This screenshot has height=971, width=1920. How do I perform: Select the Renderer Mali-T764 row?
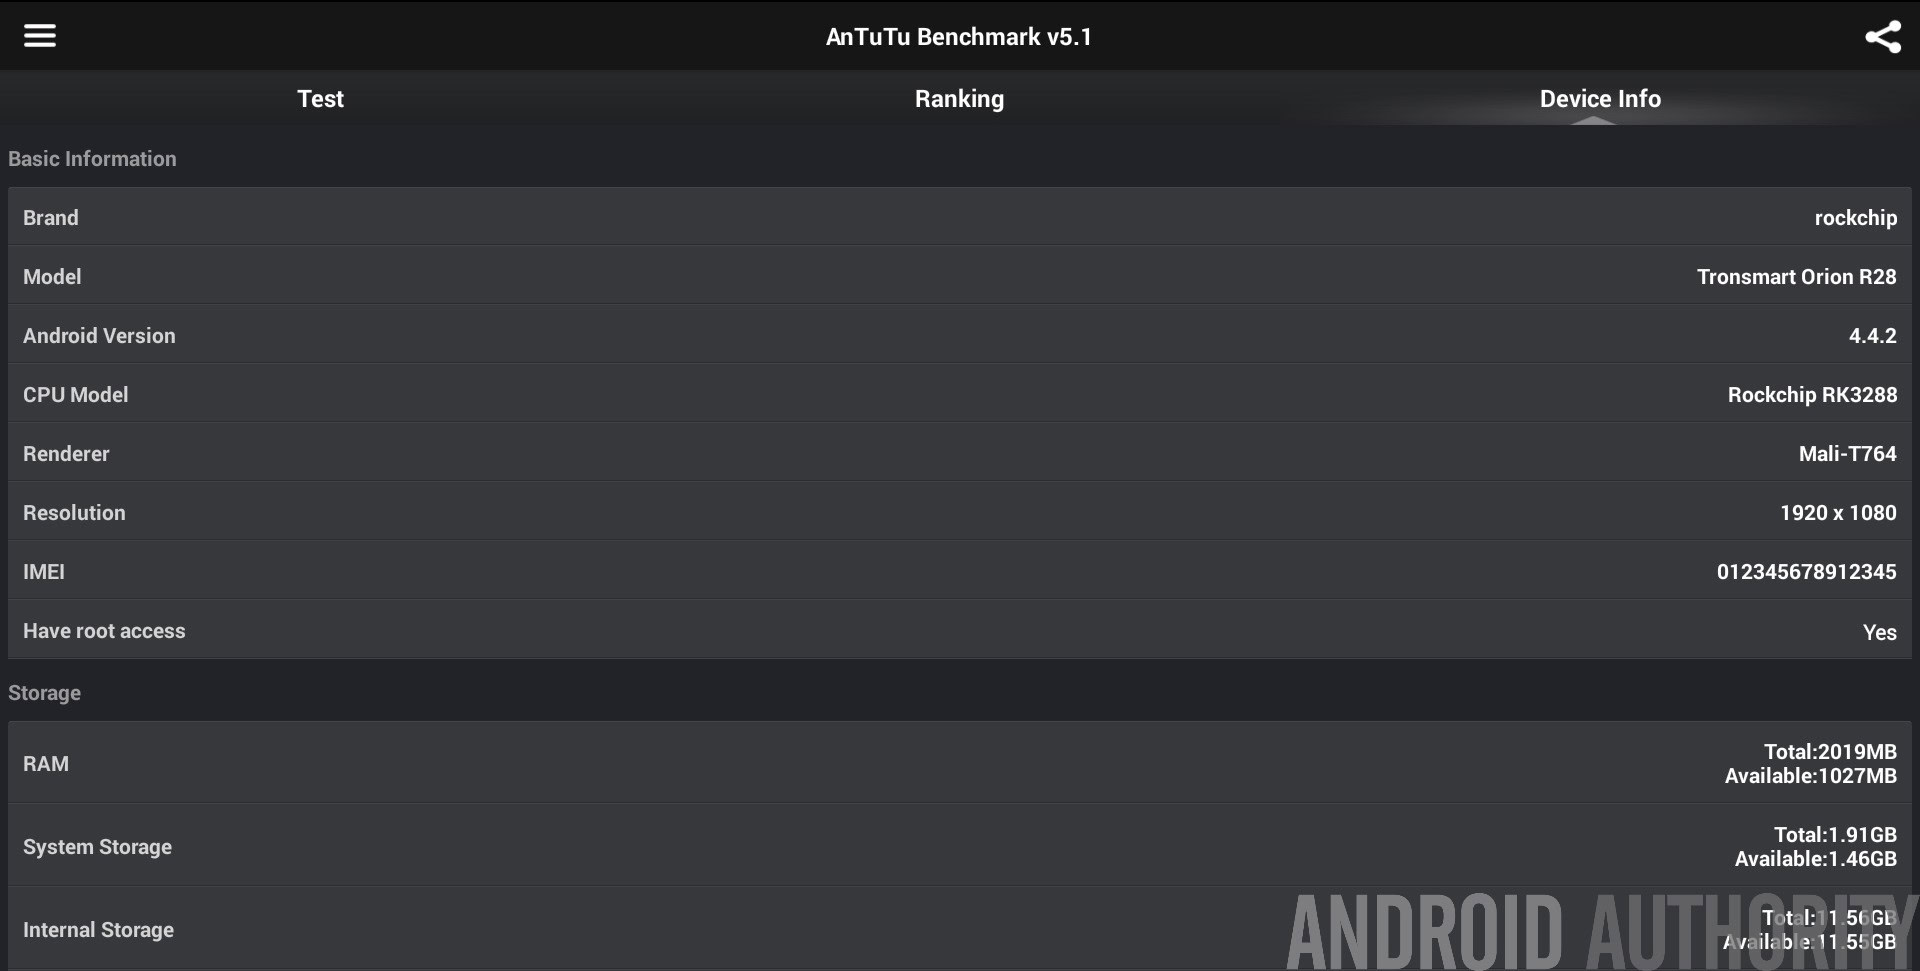960,453
